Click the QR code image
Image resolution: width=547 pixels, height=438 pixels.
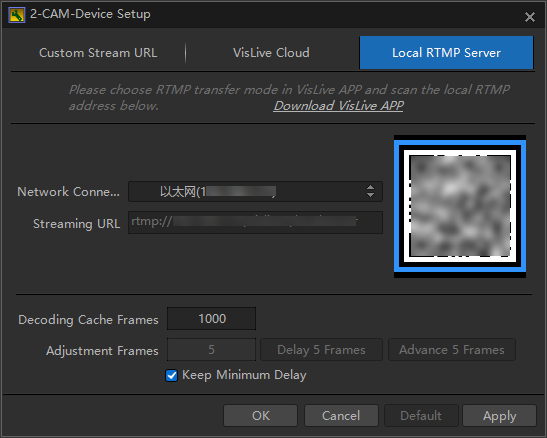460,206
